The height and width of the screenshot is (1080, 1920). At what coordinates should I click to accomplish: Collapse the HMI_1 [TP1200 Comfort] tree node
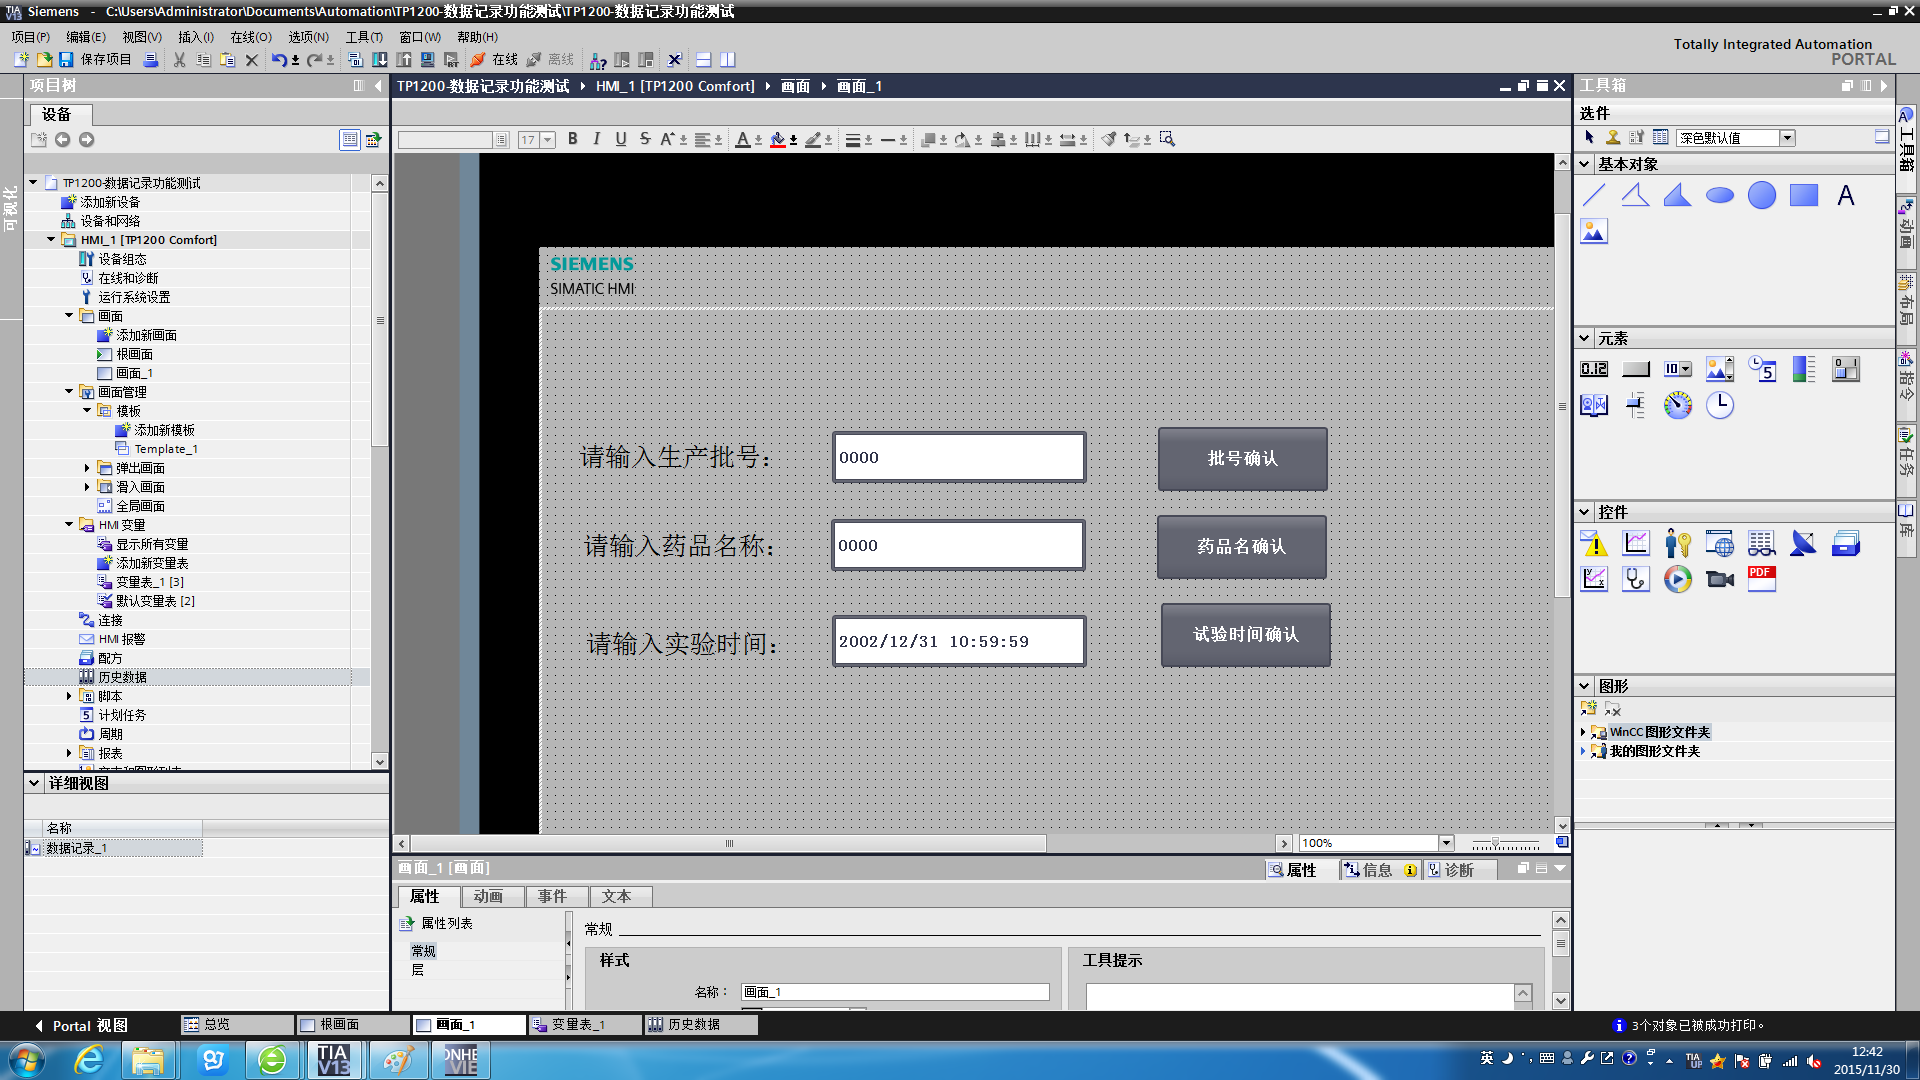click(x=51, y=240)
